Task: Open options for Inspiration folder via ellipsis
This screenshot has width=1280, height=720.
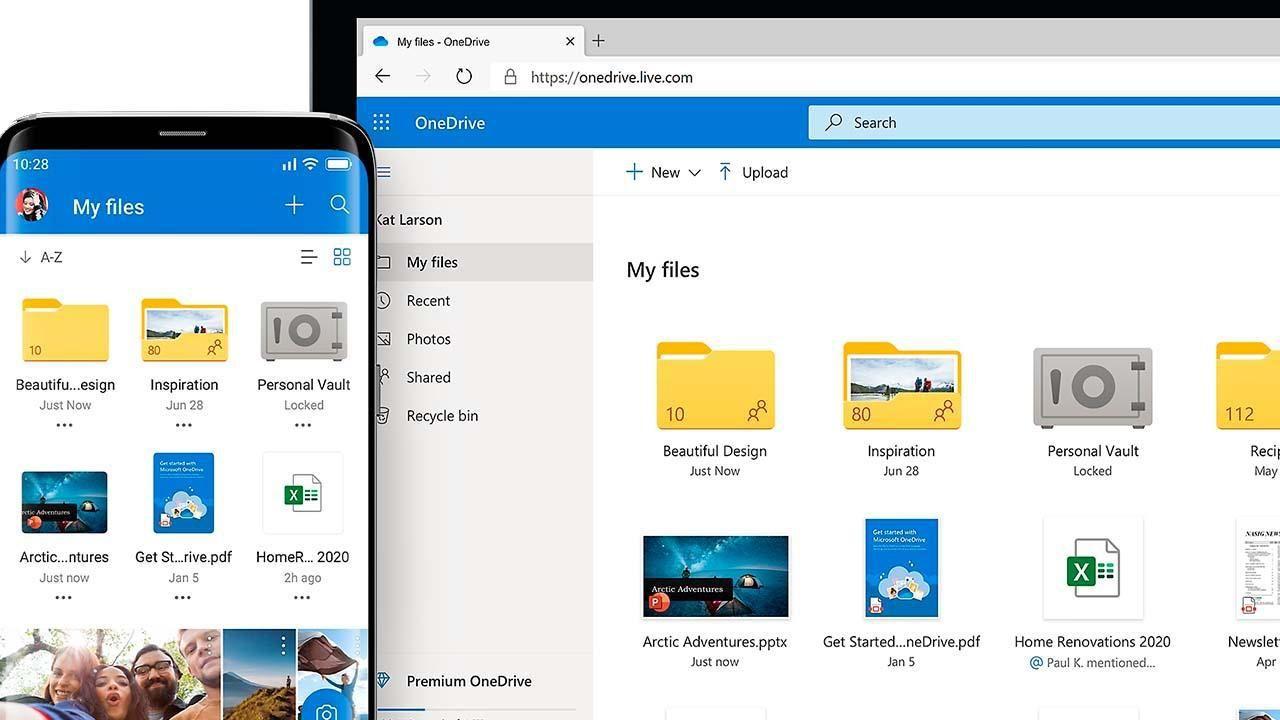Action: pyautogui.click(x=183, y=425)
